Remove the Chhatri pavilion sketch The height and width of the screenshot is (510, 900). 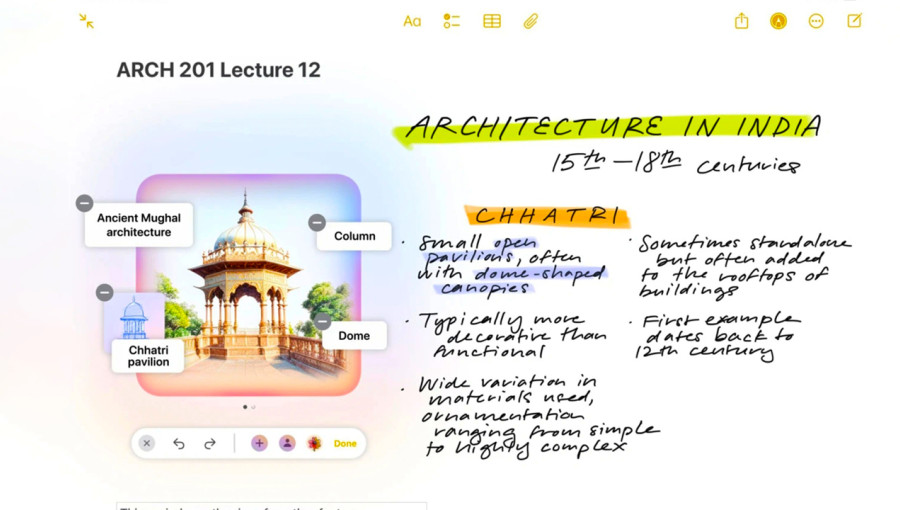tap(104, 293)
